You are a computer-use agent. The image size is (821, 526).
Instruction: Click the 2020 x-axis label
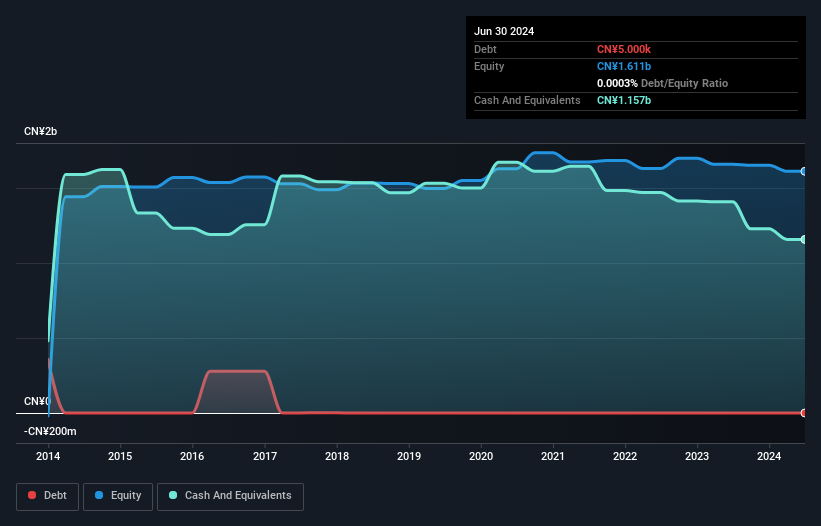coord(481,456)
